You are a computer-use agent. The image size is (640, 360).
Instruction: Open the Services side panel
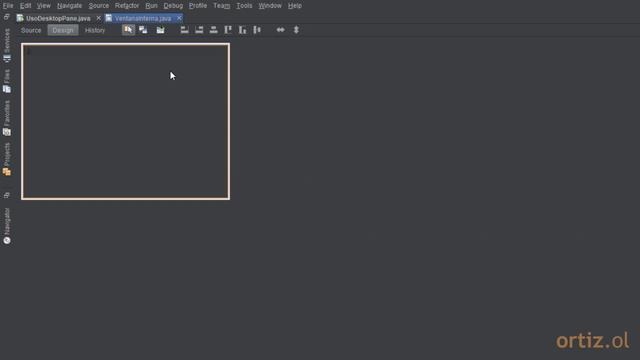click(7, 45)
